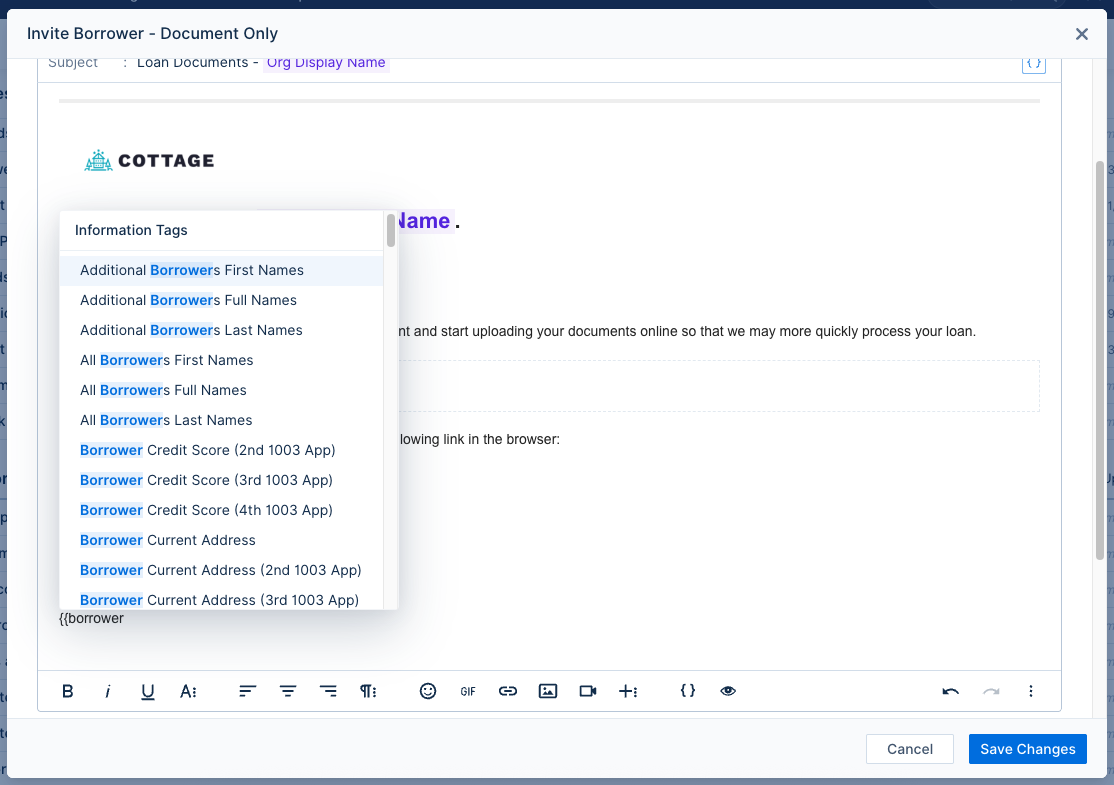
Task: Insert an image into the email
Action: [x=548, y=691]
